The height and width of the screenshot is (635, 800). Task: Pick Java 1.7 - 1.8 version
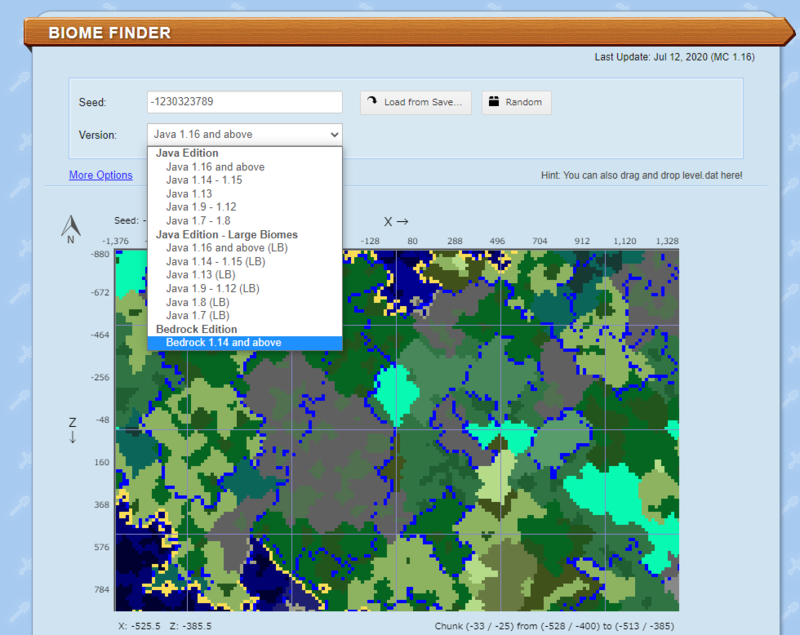tap(245, 221)
